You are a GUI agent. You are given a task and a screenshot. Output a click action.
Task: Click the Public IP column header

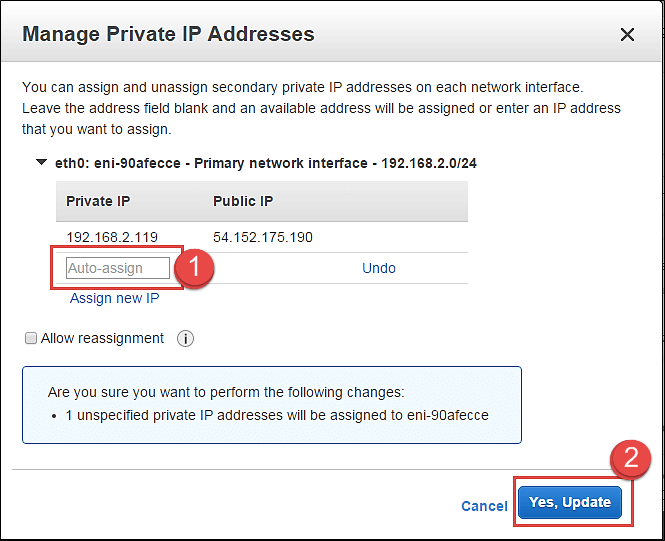click(243, 201)
